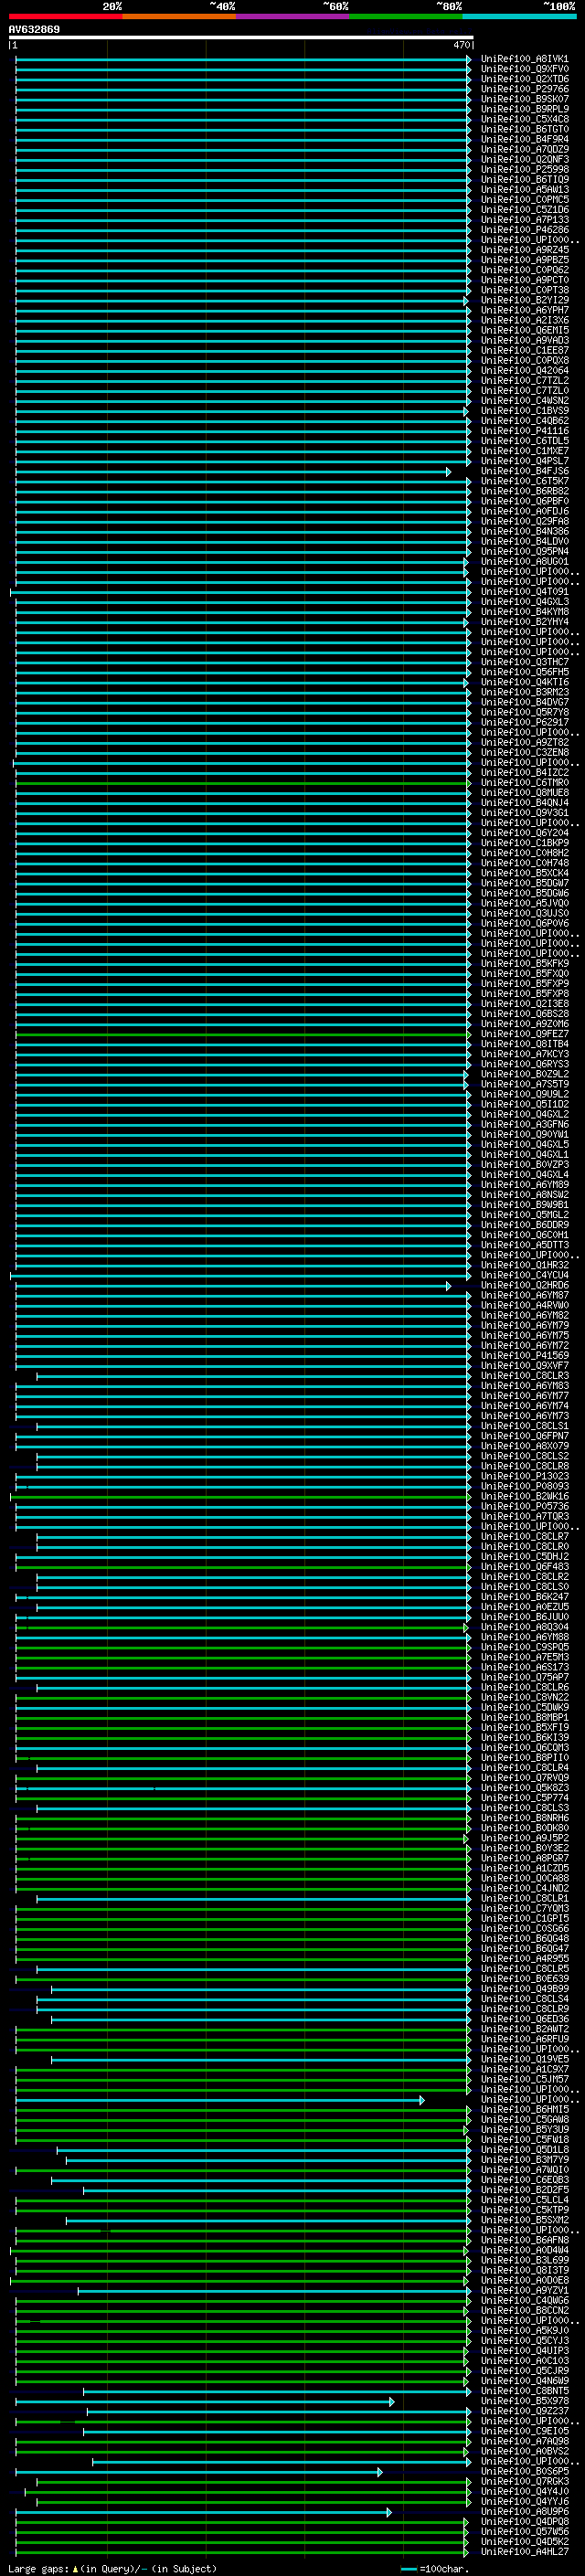The image size is (585, 2576).
Task: Select the UniRef100_Q2HRD6 label
Action: click(x=524, y=1286)
